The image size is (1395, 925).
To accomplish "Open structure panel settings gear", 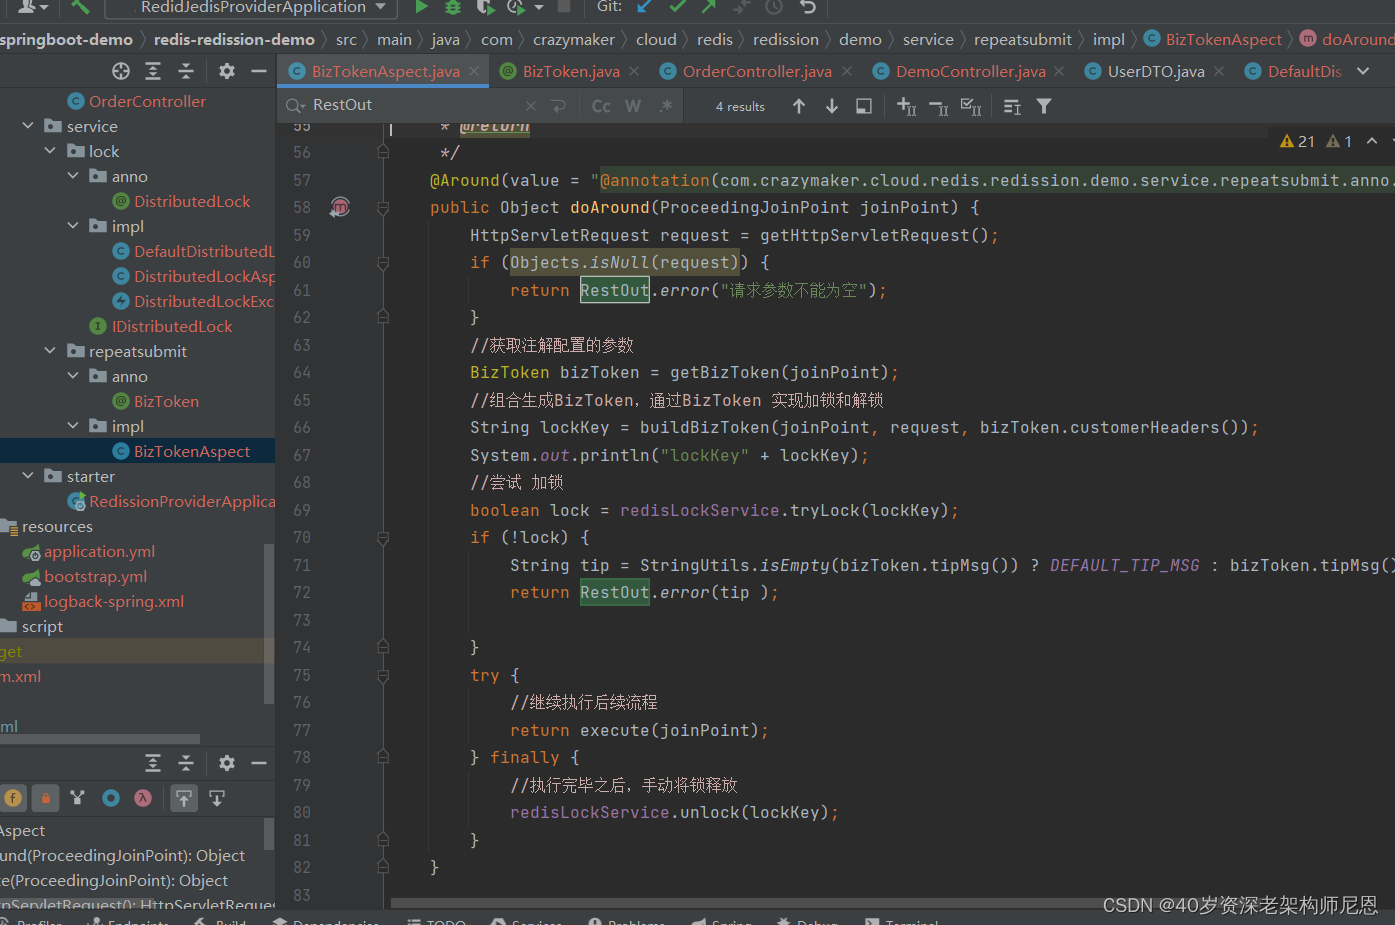I will tap(227, 763).
